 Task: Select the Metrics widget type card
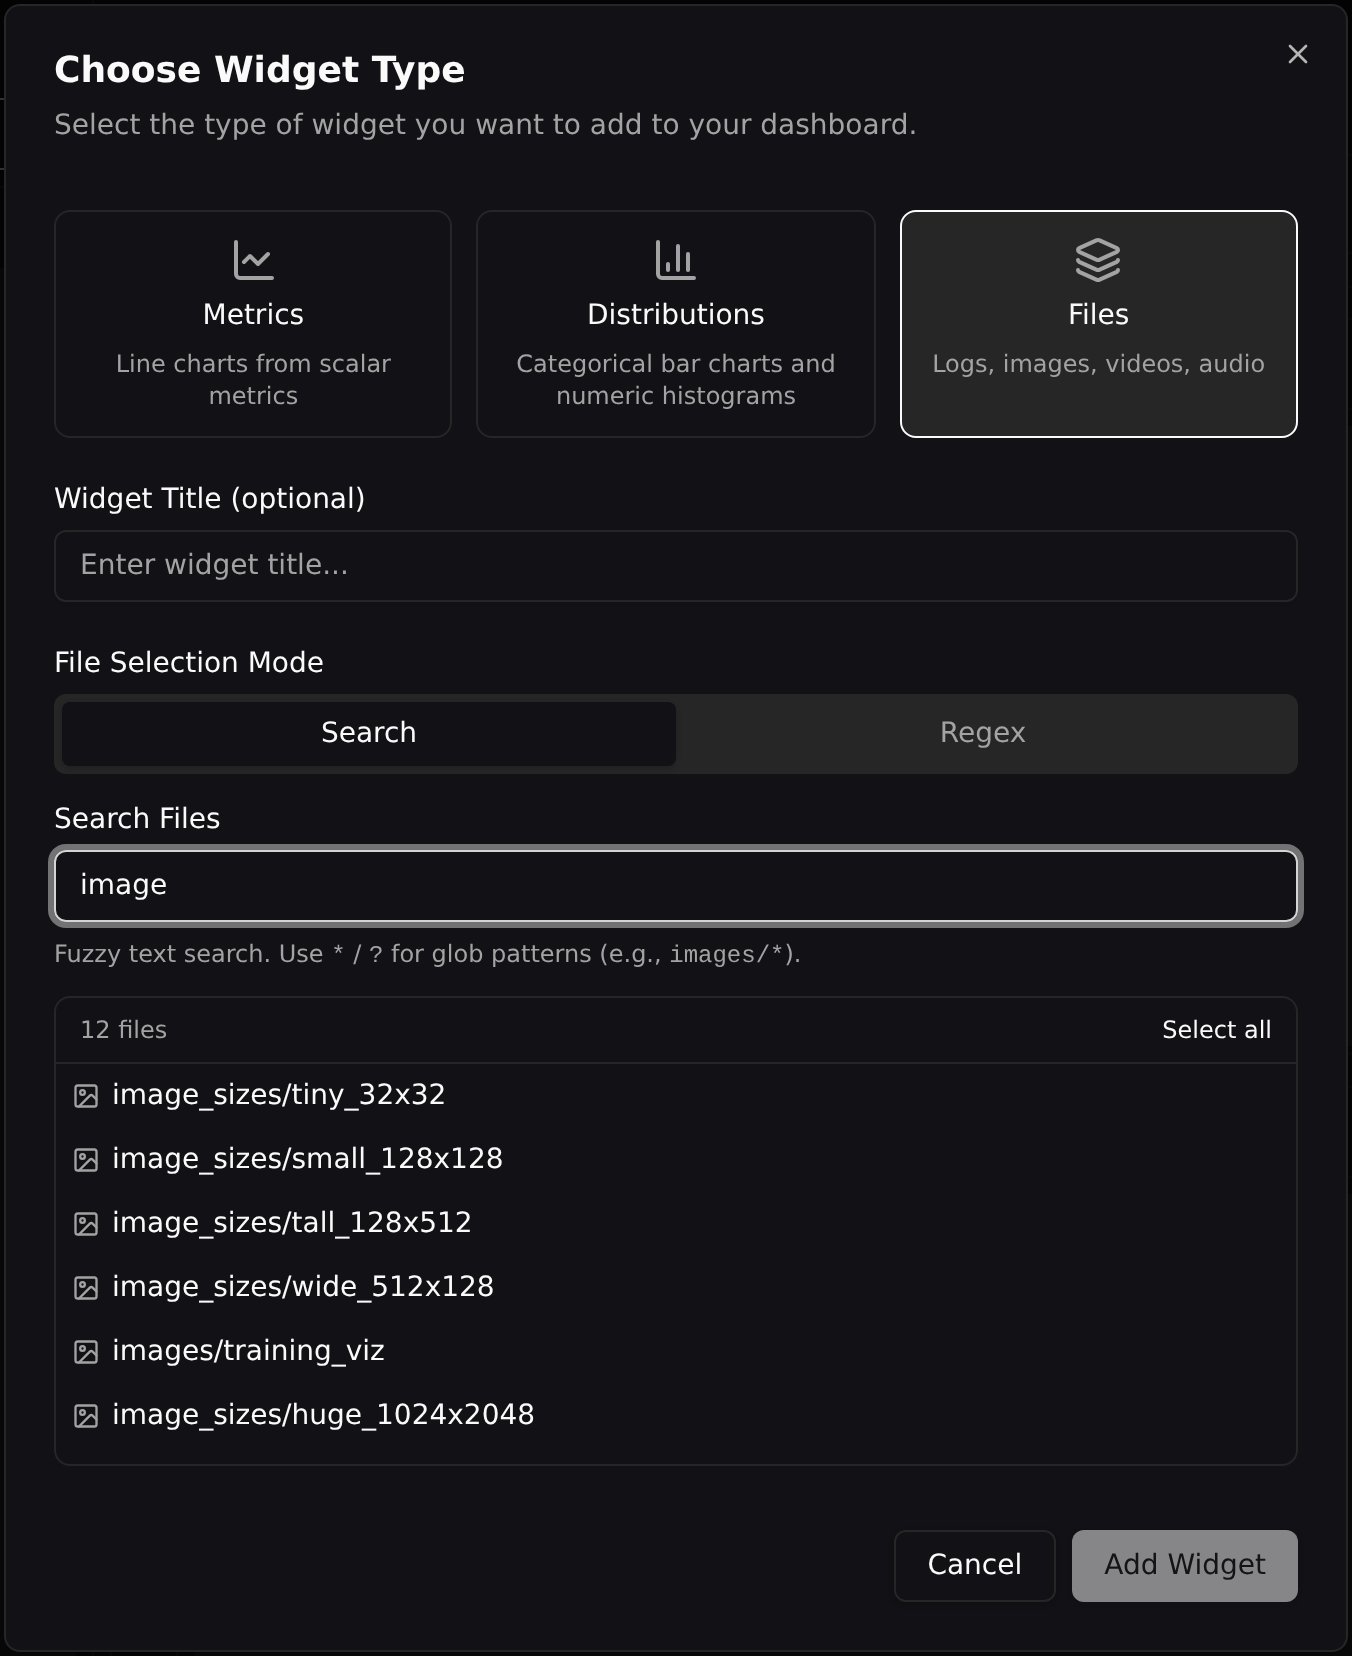pyautogui.click(x=253, y=324)
